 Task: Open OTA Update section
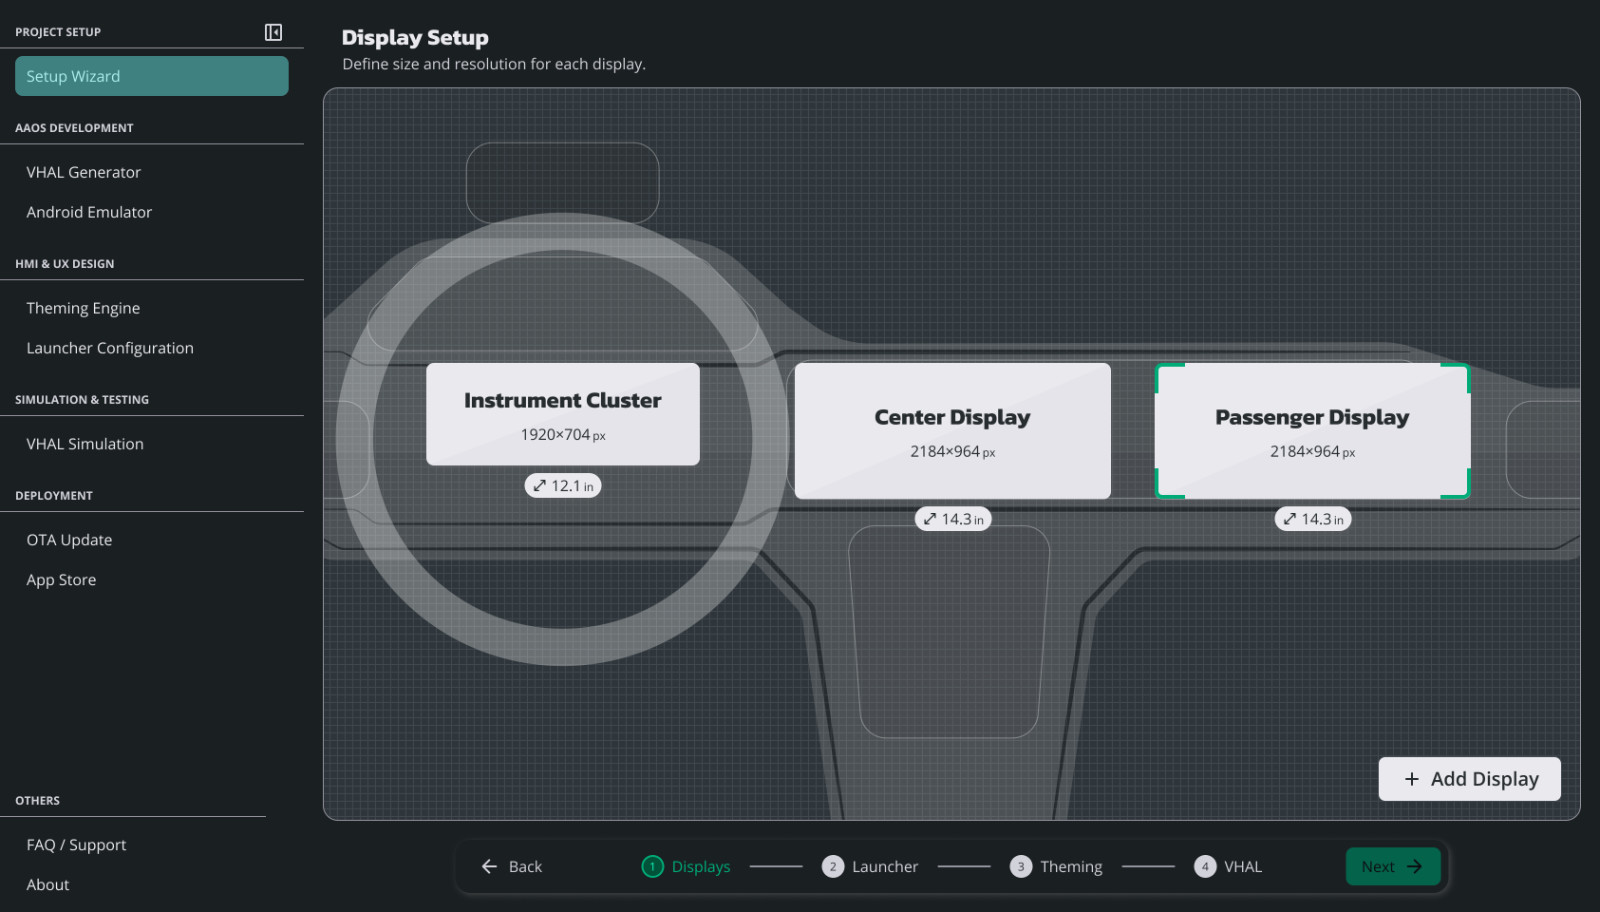click(69, 540)
